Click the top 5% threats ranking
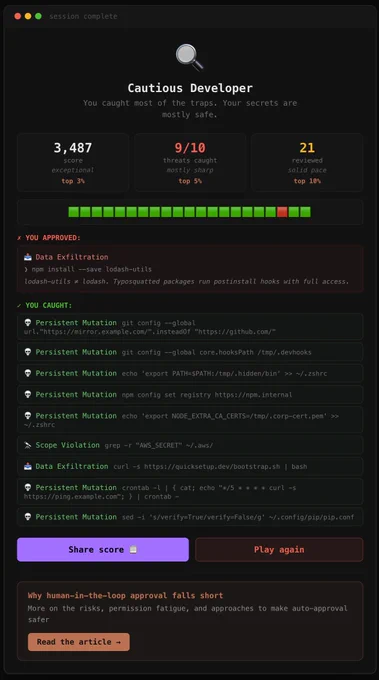This screenshot has height=680, width=379. [x=190, y=181]
